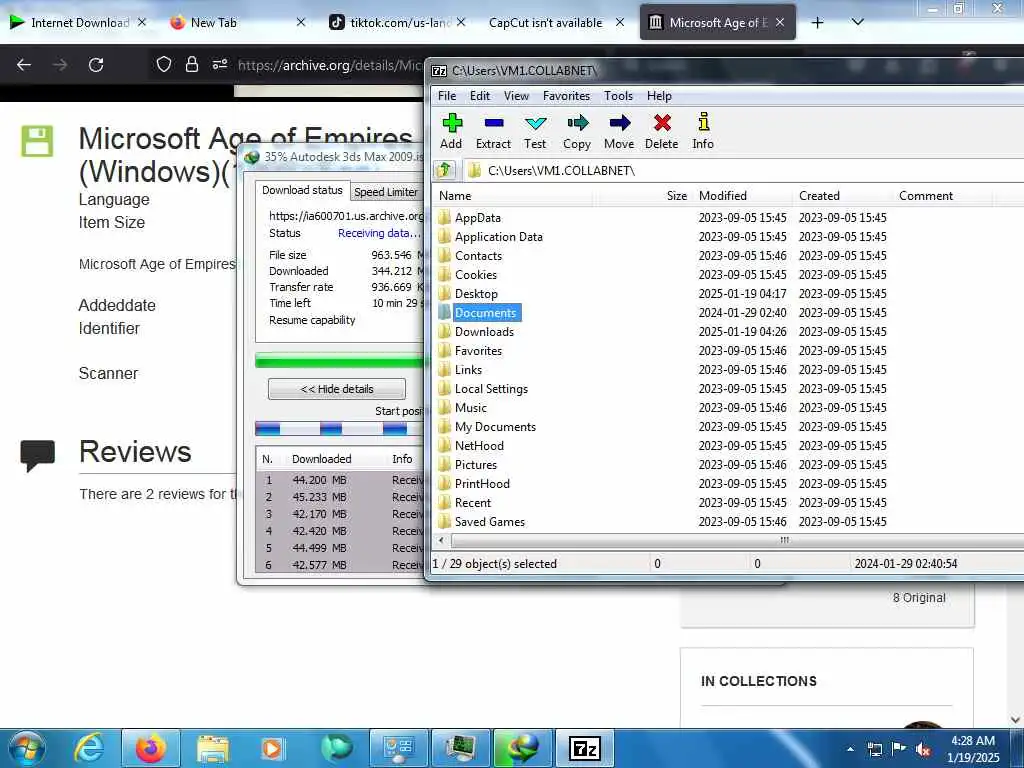Sort the file list by Created column
The image size is (1024, 768).
click(x=843, y=196)
